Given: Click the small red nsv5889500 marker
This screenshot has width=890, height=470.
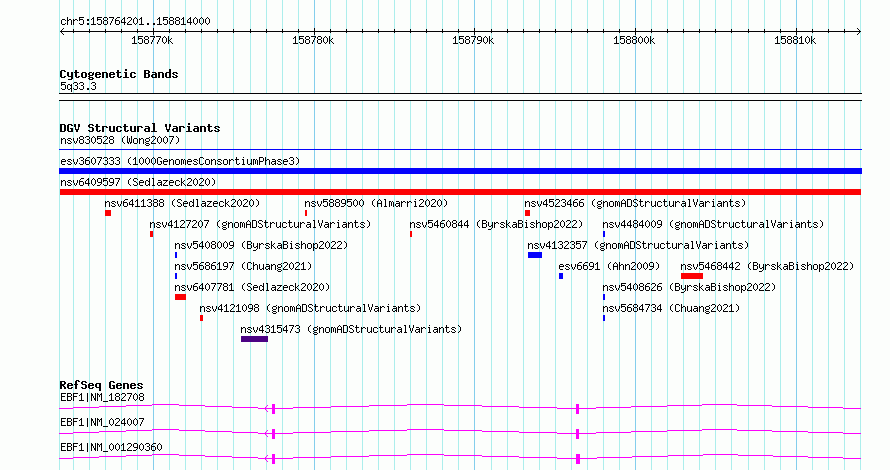Looking at the screenshot, I should [x=306, y=213].
